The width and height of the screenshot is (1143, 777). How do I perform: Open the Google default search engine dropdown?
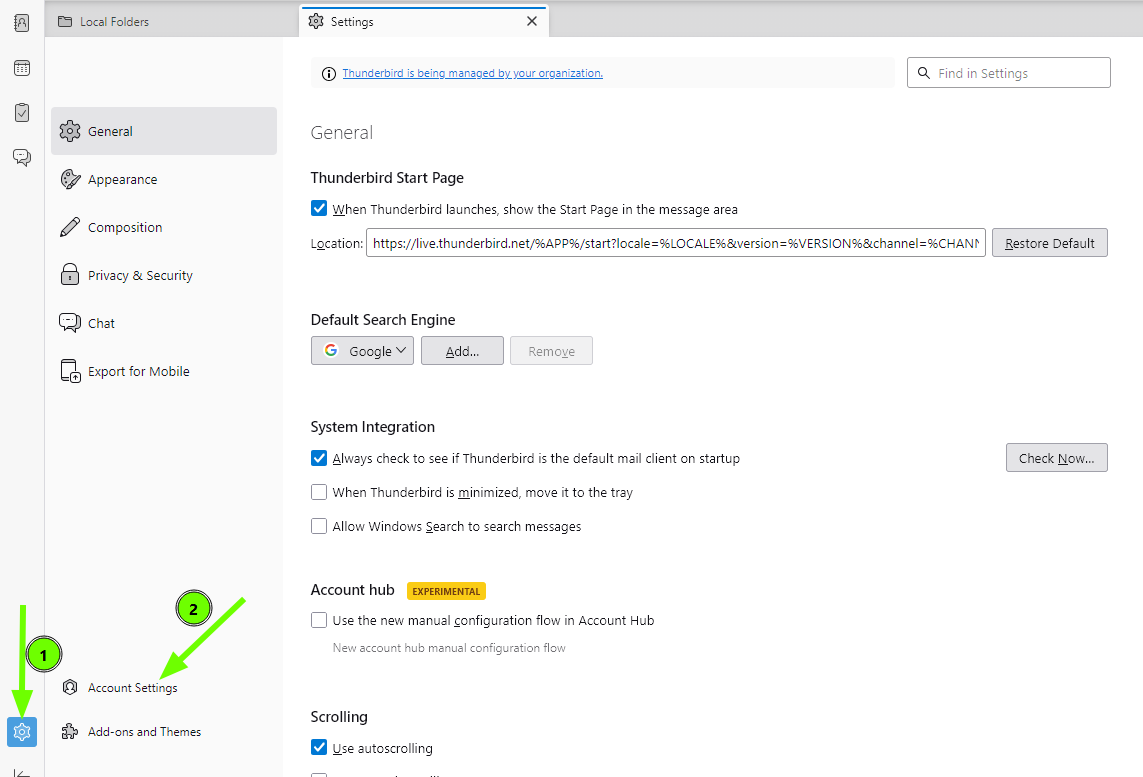pyautogui.click(x=362, y=351)
